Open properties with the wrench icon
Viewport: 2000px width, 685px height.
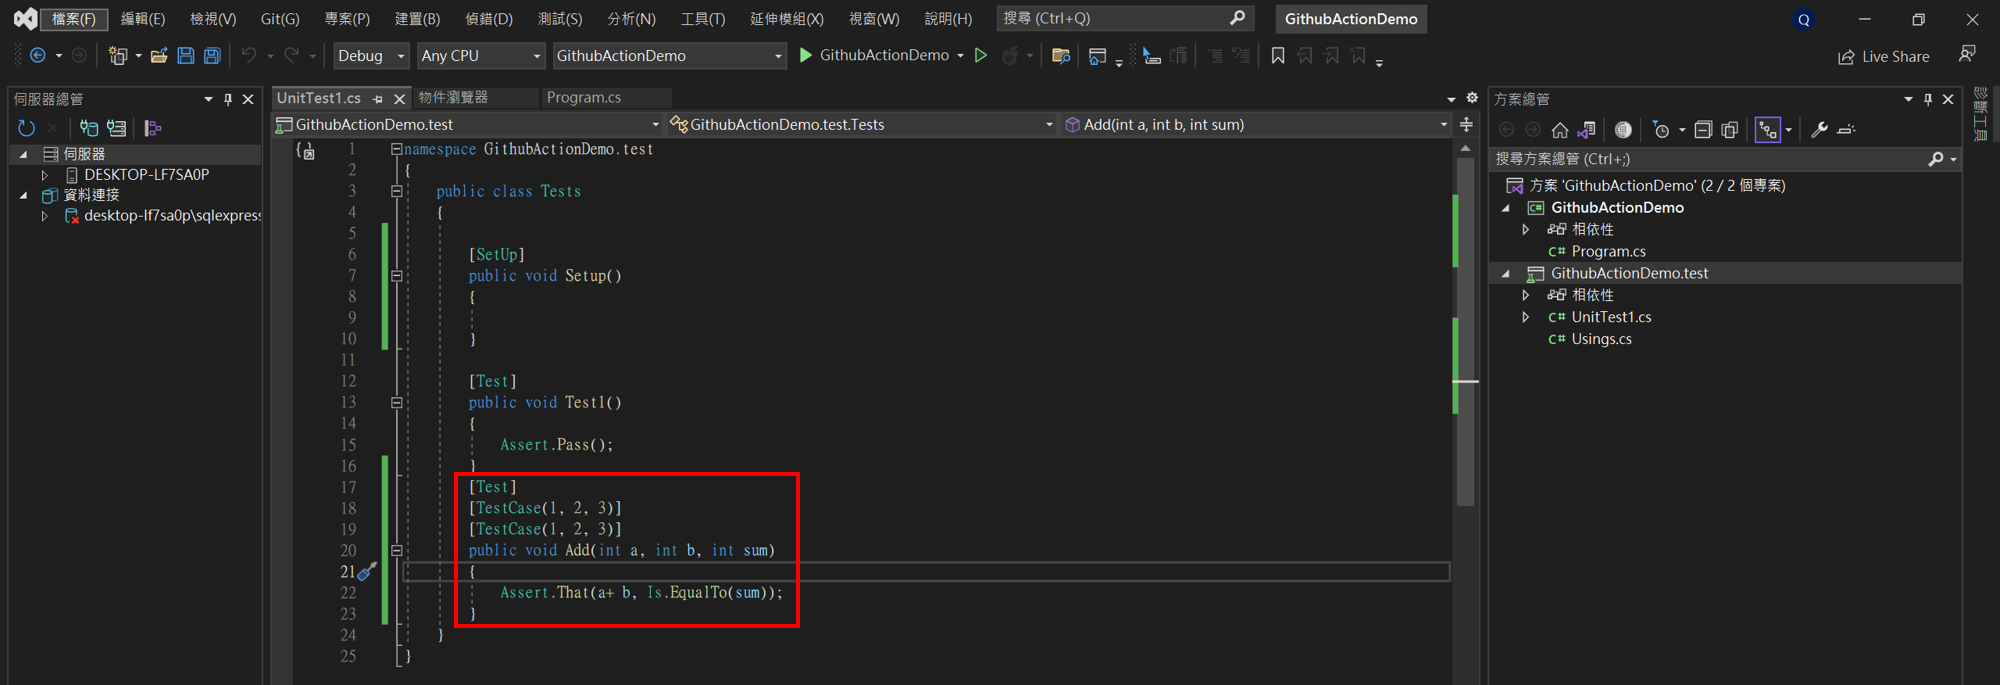pos(1819,130)
